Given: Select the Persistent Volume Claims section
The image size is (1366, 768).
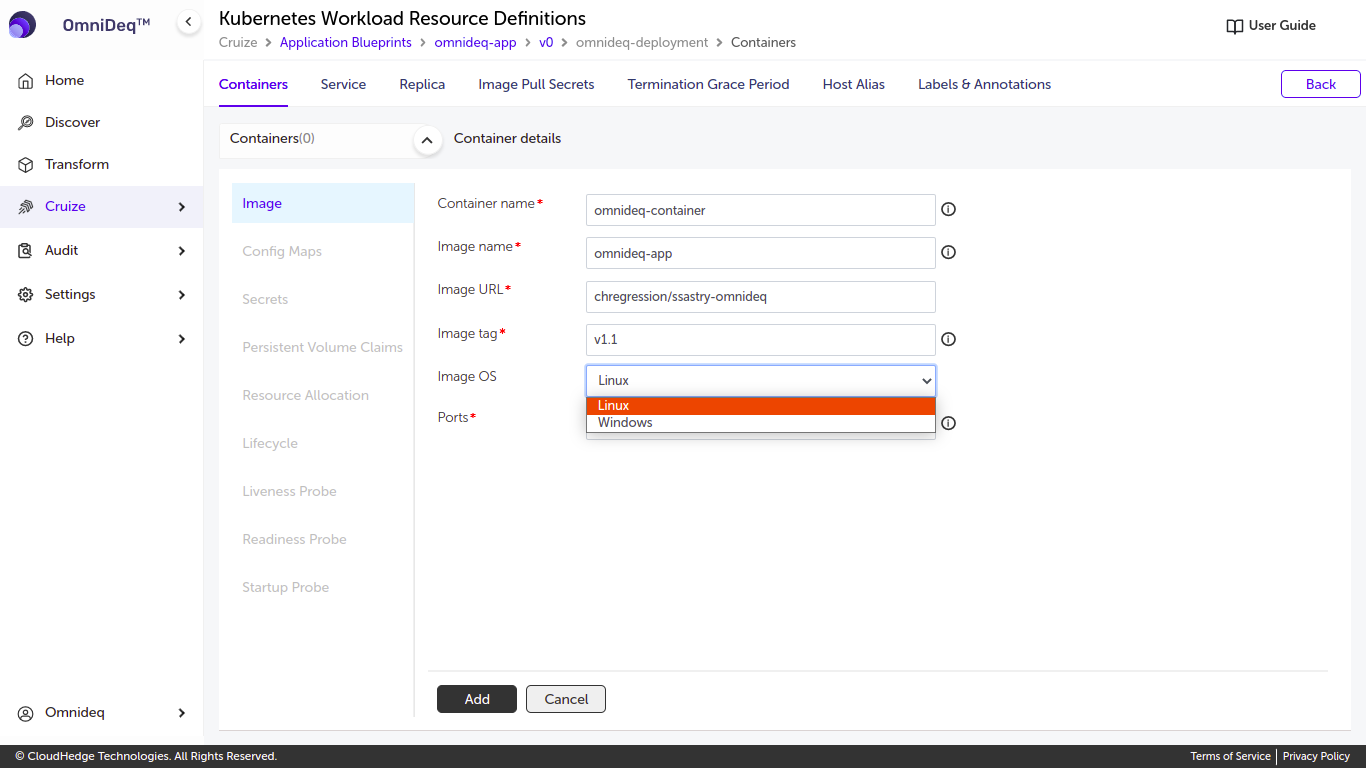Looking at the screenshot, I should pos(323,347).
